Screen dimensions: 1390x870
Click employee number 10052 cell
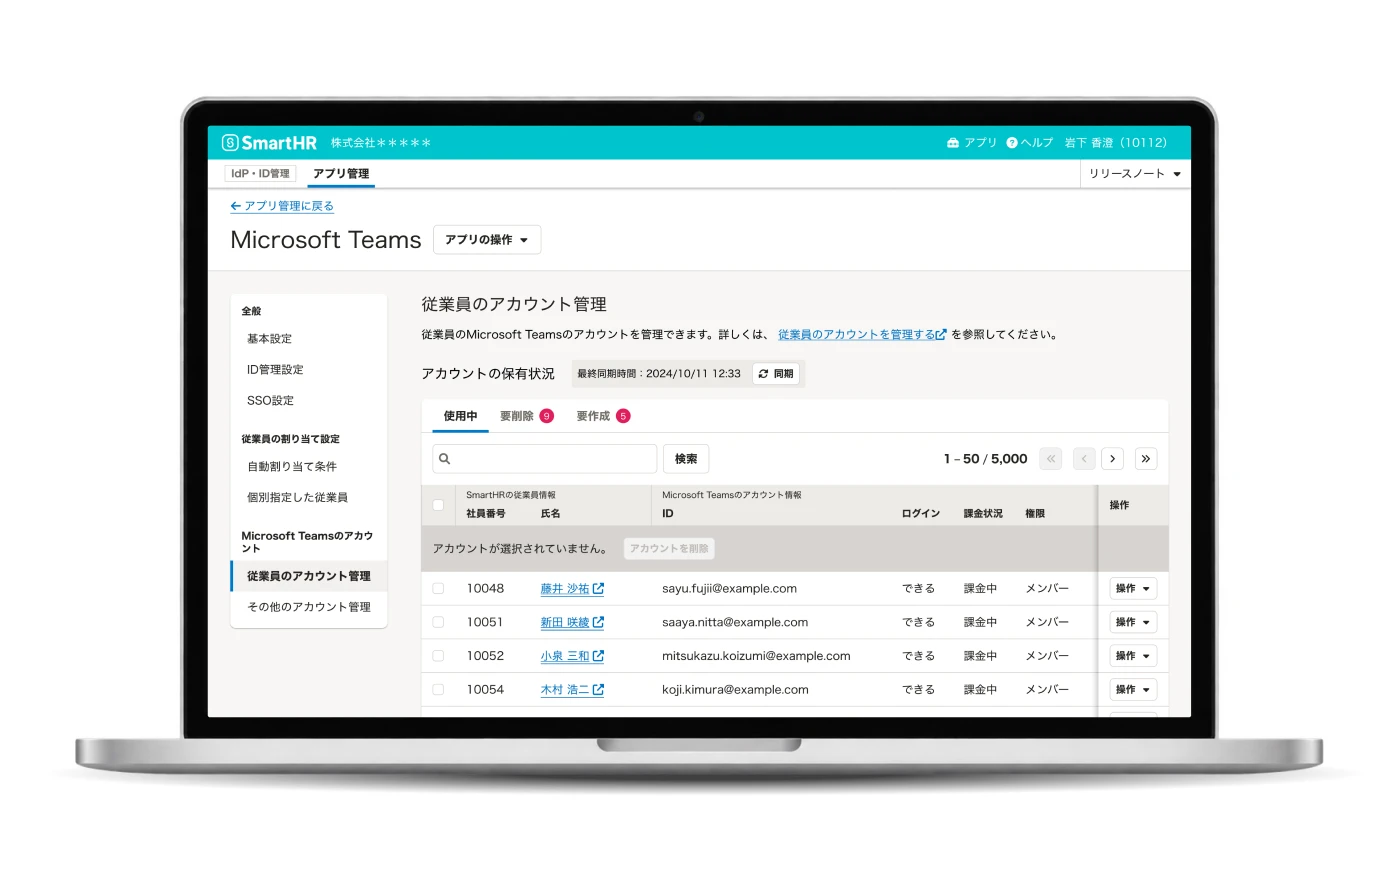[x=485, y=656]
